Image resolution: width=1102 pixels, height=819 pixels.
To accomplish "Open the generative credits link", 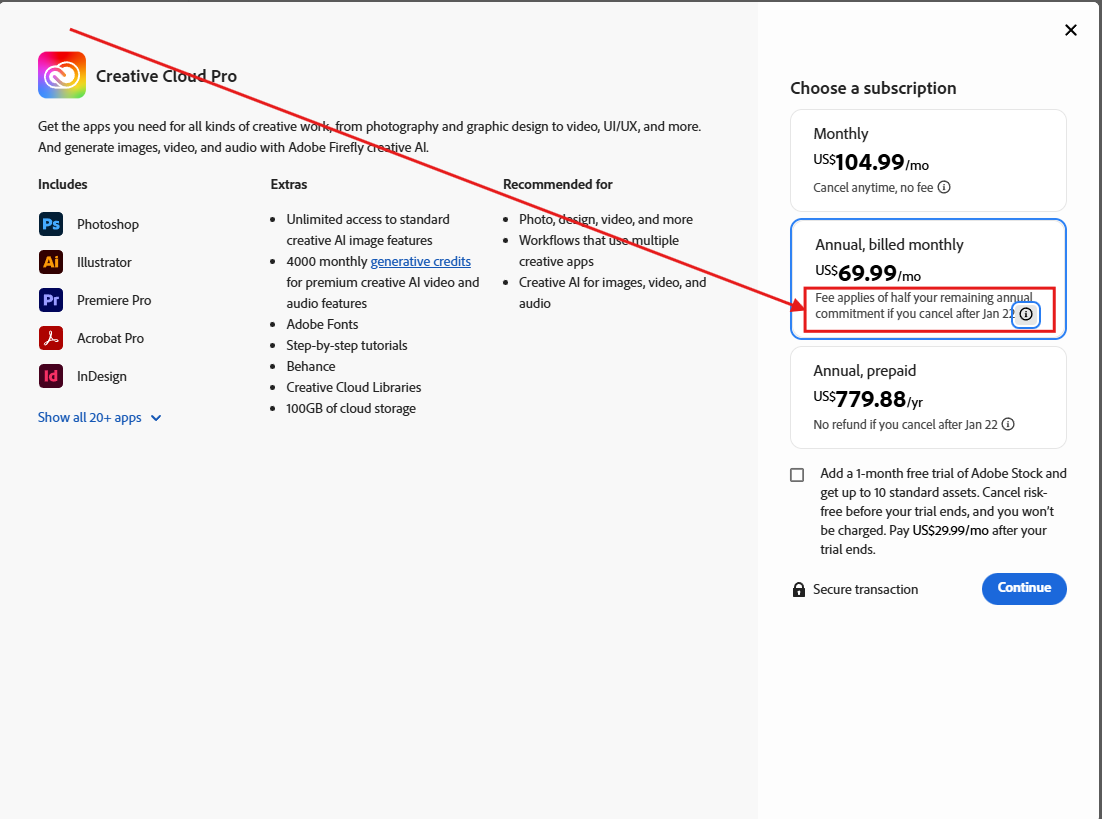I will pos(420,261).
